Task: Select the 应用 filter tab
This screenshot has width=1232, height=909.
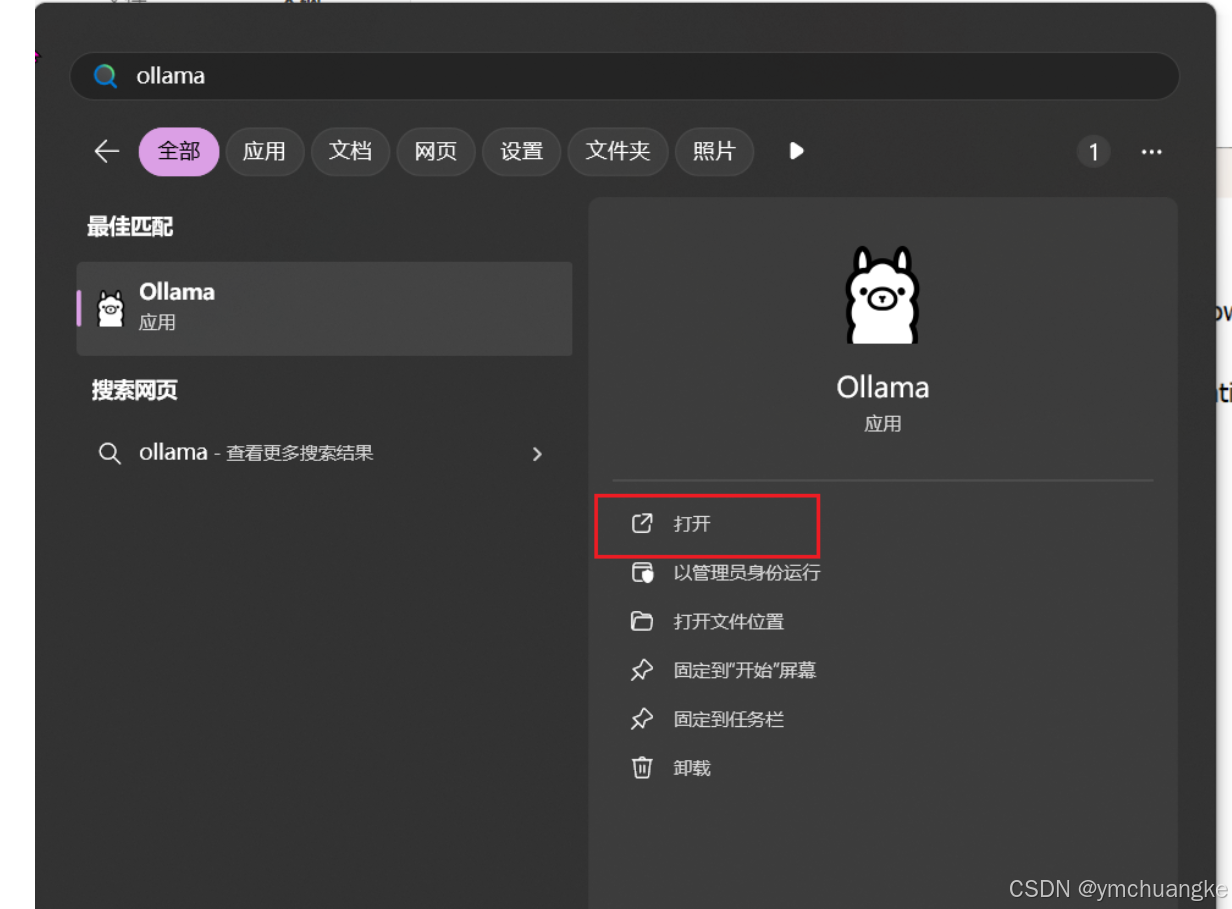Action: point(265,151)
